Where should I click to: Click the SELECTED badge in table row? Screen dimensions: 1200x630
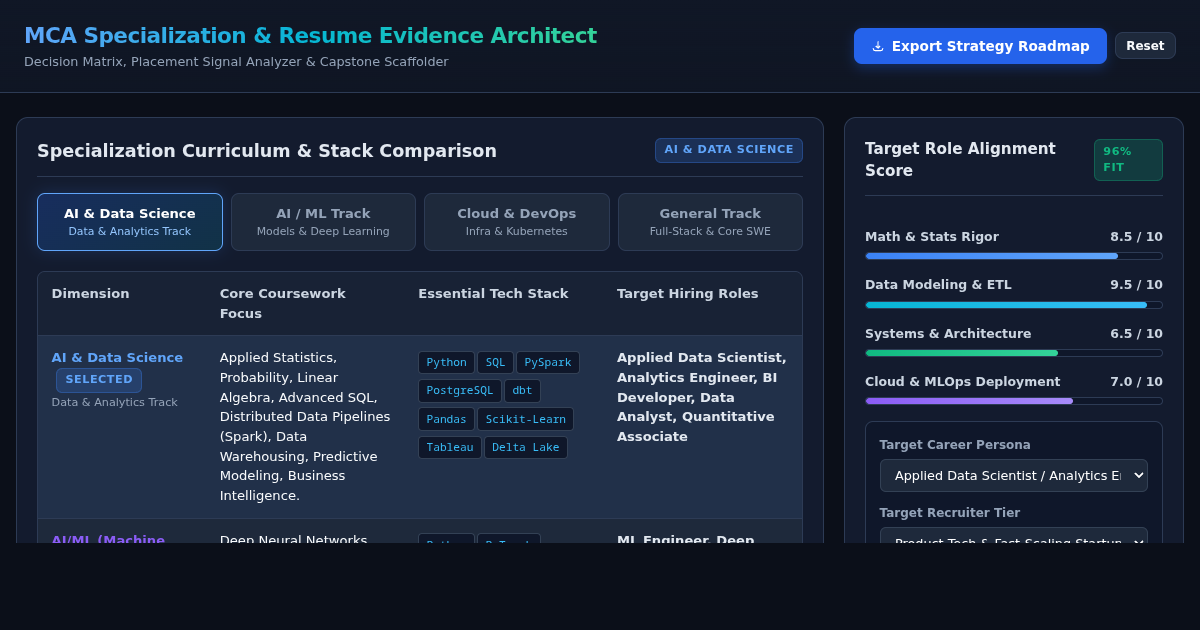coord(99,380)
